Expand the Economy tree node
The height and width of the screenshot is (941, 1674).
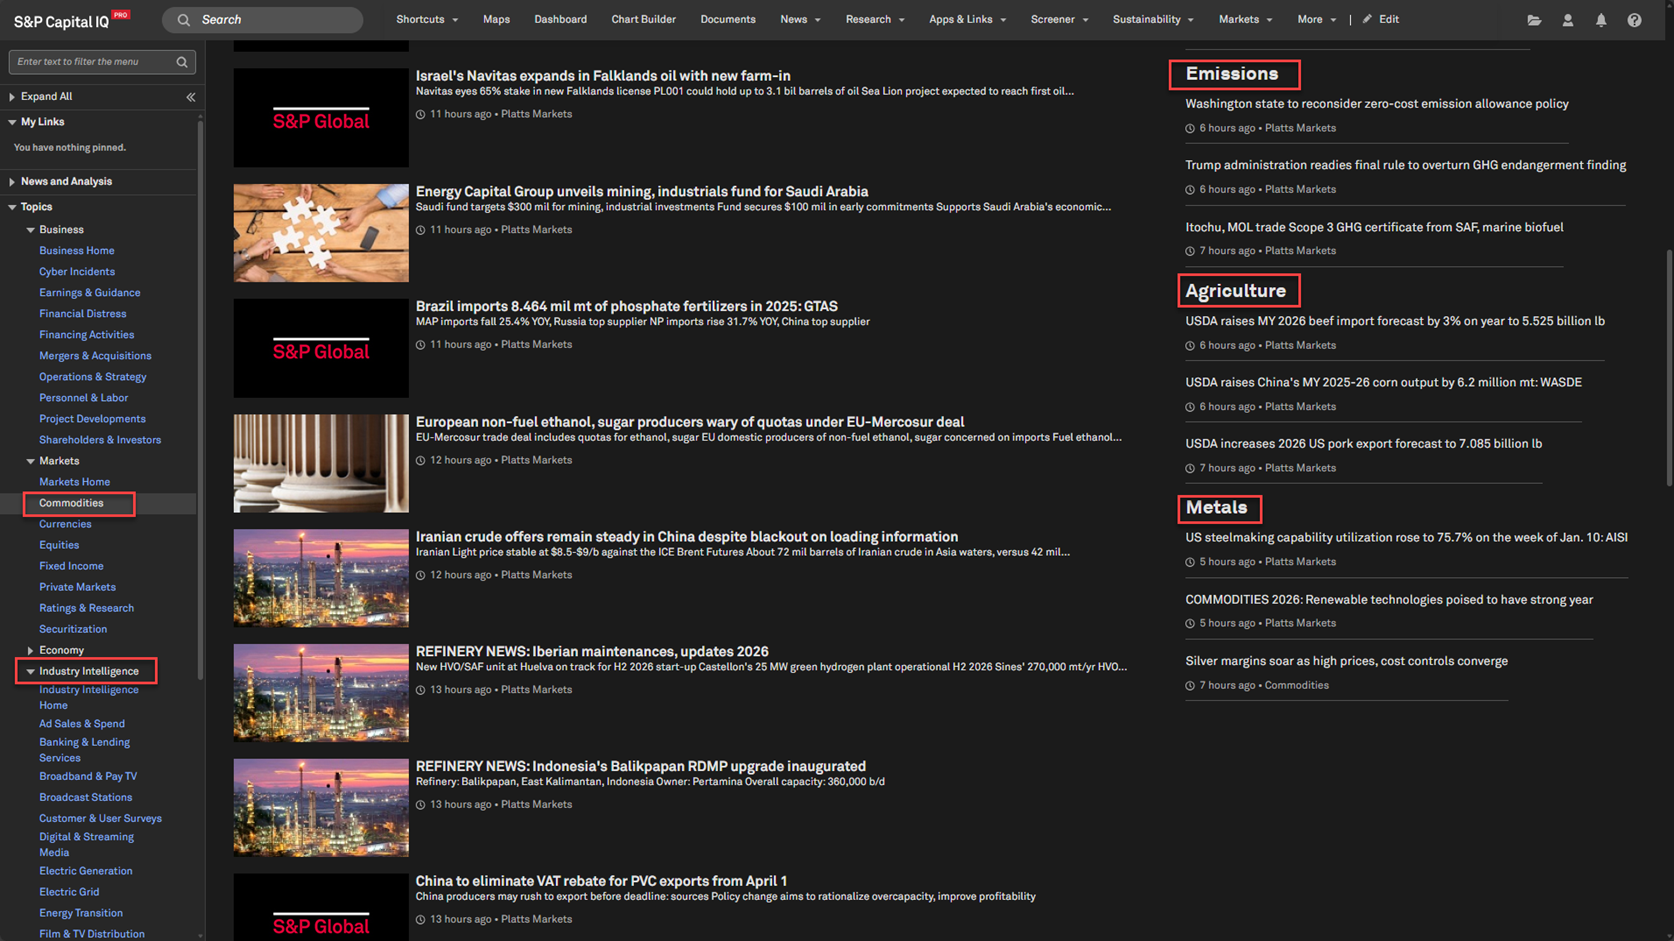pyautogui.click(x=30, y=650)
